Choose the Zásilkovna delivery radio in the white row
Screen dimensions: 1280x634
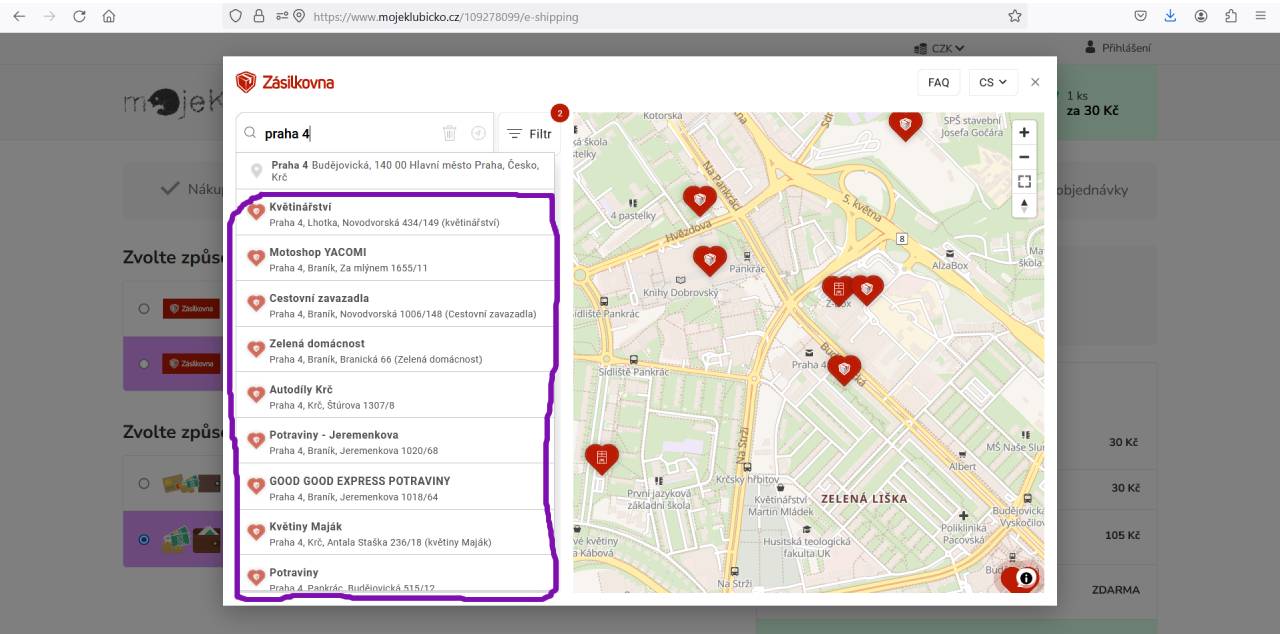pyautogui.click(x=144, y=308)
